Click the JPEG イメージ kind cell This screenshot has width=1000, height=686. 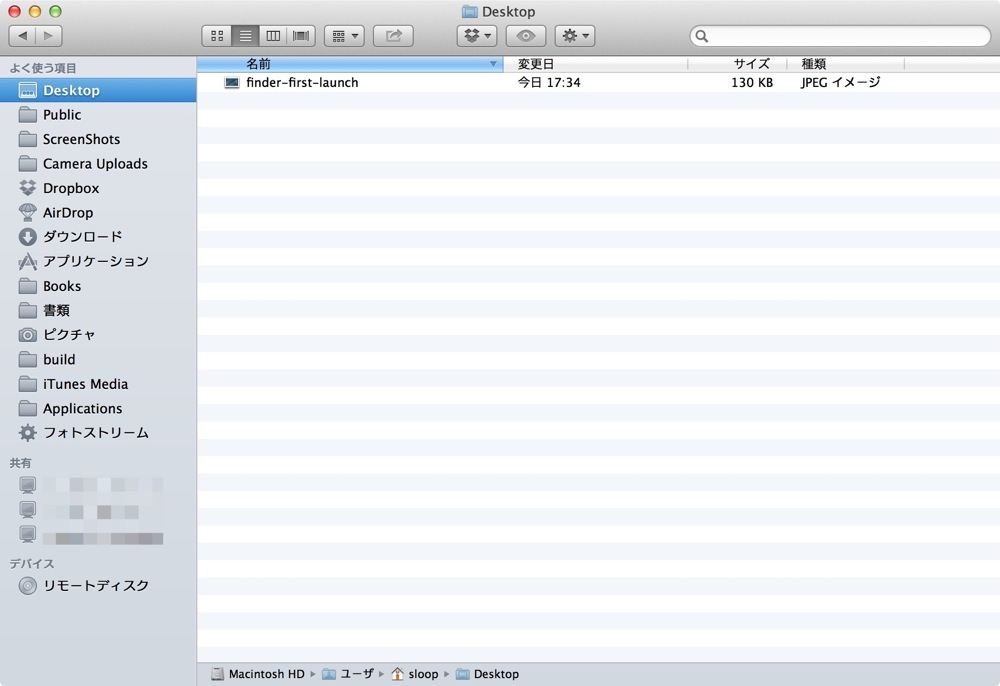tap(841, 82)
